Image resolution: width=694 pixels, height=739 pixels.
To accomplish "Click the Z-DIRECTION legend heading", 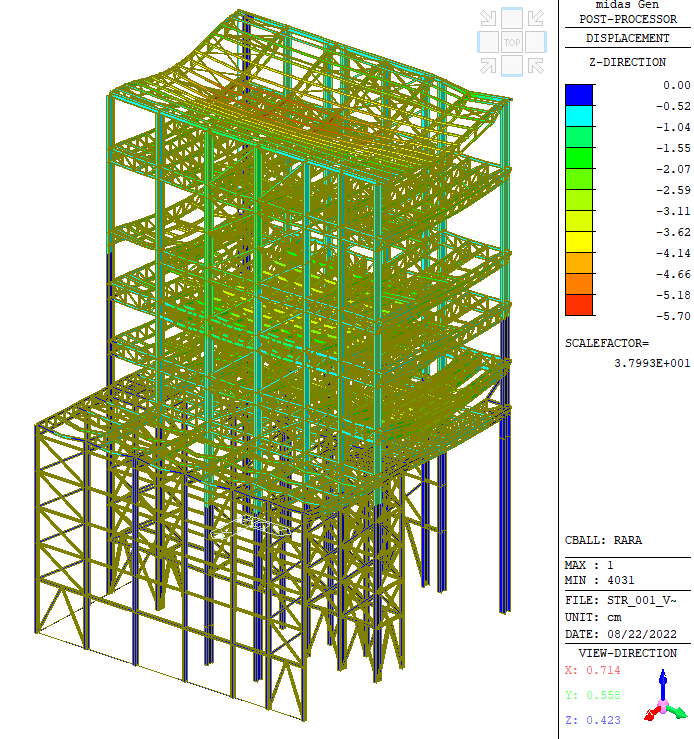I will click(x=628, y=62).
